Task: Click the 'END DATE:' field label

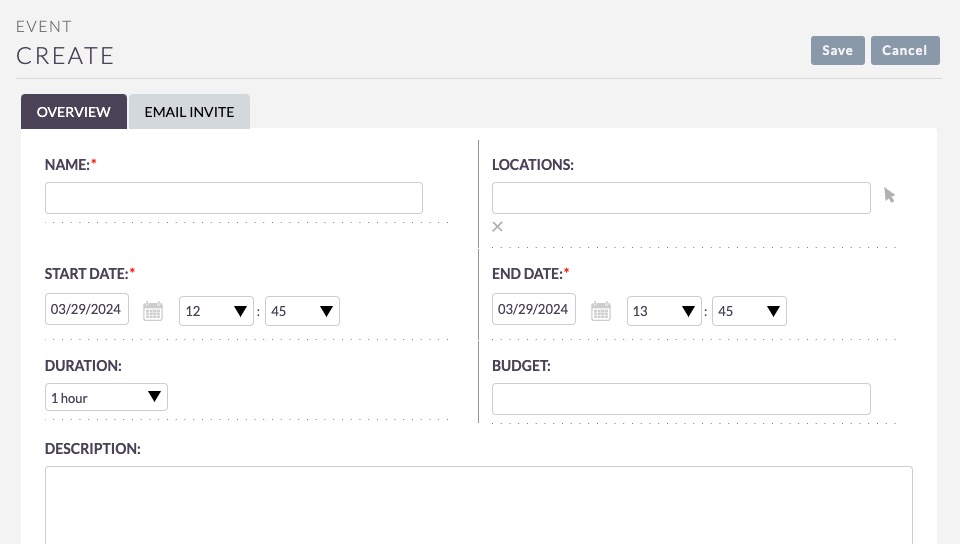Action: tap(530, 274)
